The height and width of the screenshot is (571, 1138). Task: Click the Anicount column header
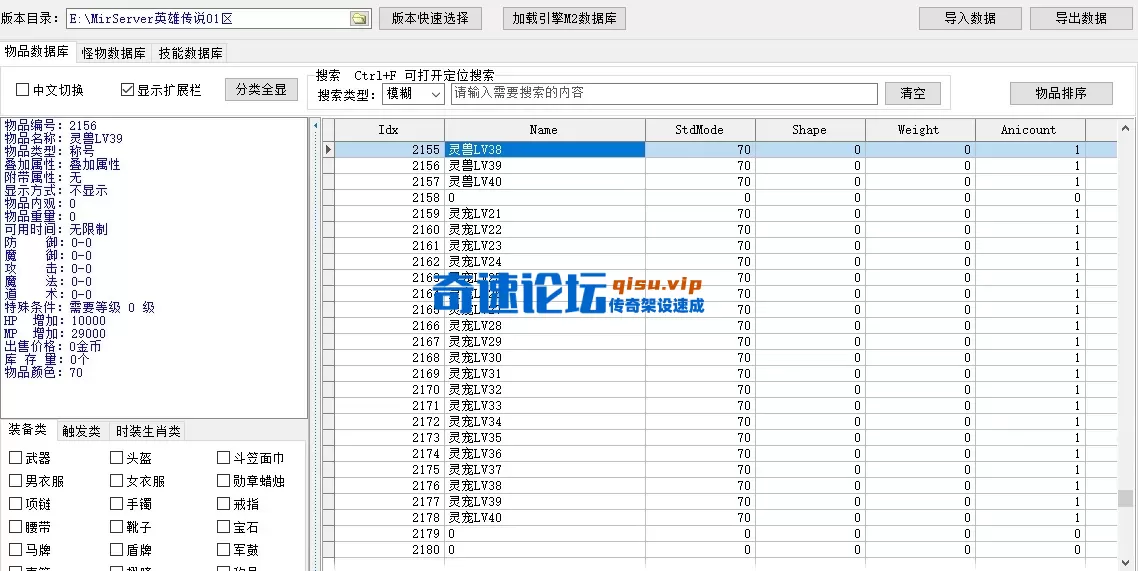(1030, 130)
